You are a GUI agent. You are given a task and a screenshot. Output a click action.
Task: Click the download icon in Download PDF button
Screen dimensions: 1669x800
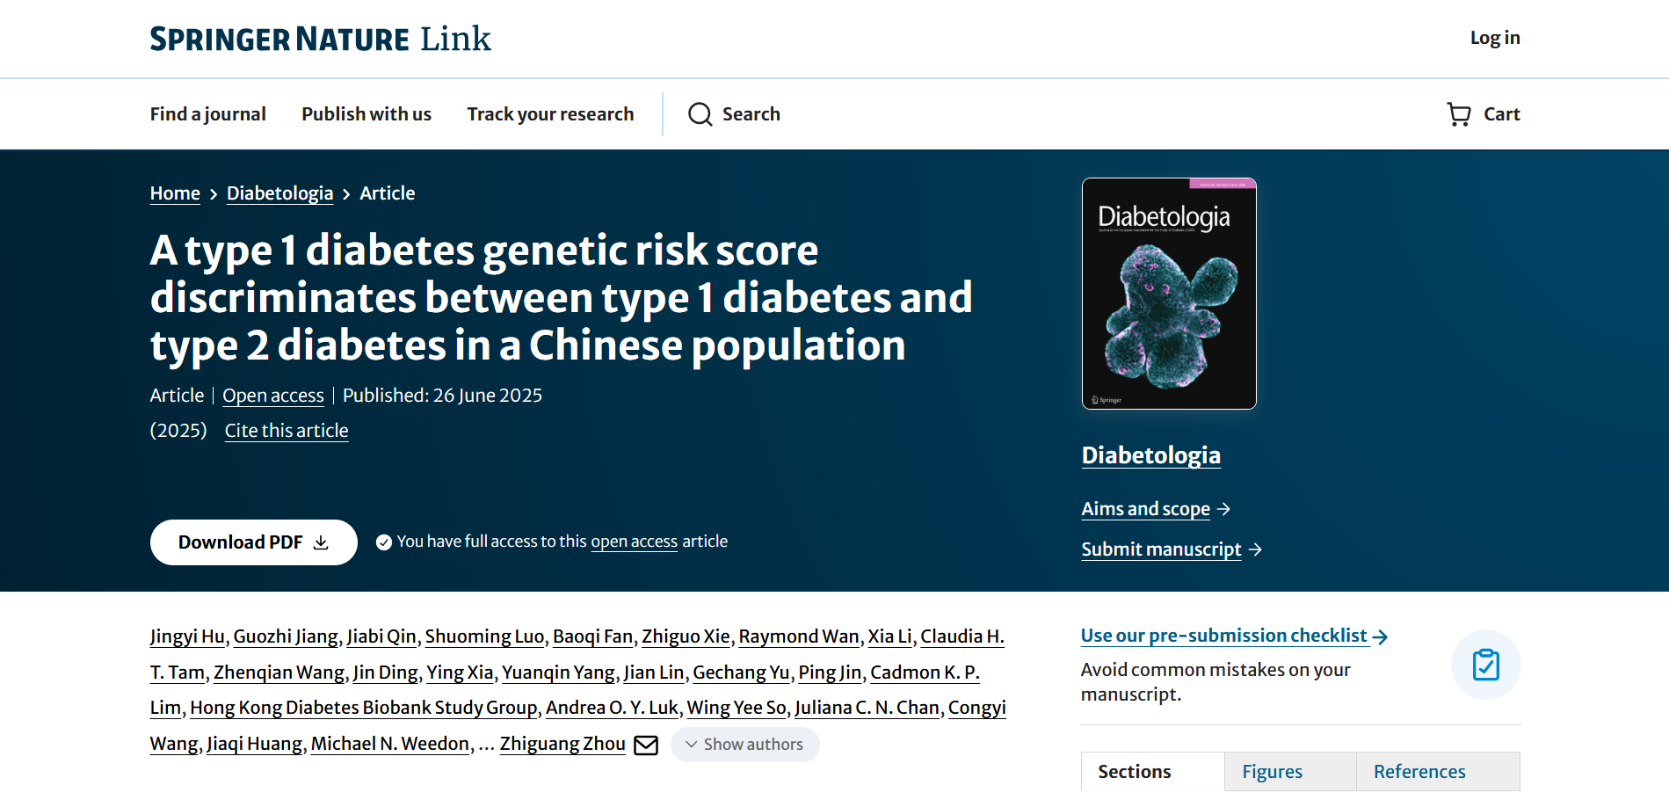(321, 542)
